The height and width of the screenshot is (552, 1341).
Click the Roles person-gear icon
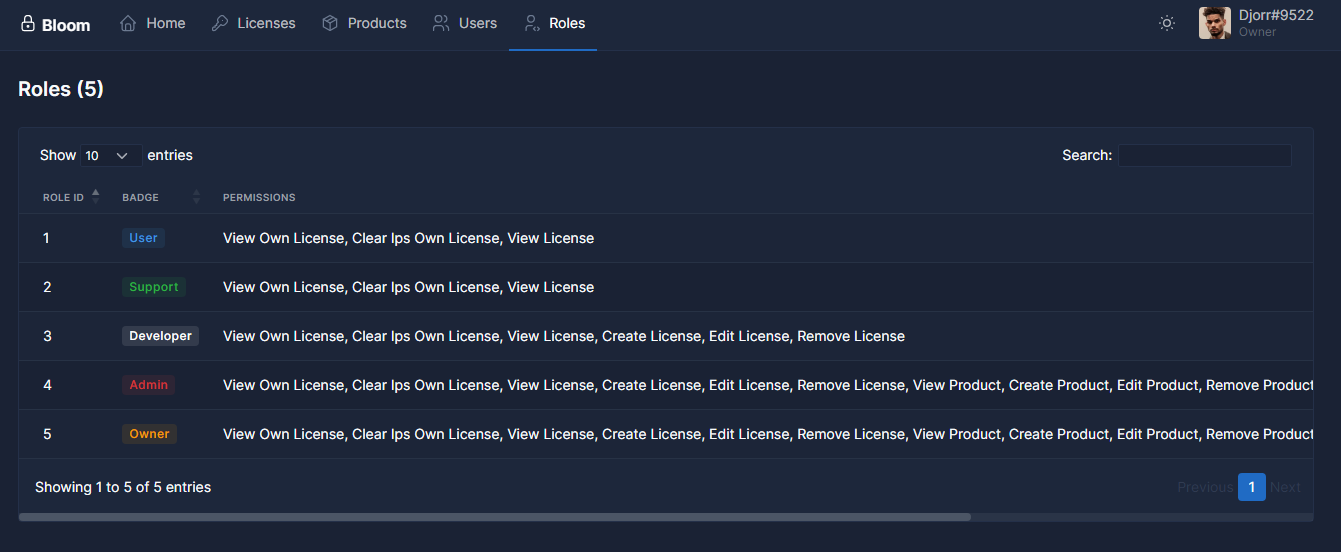click(532, 23)
